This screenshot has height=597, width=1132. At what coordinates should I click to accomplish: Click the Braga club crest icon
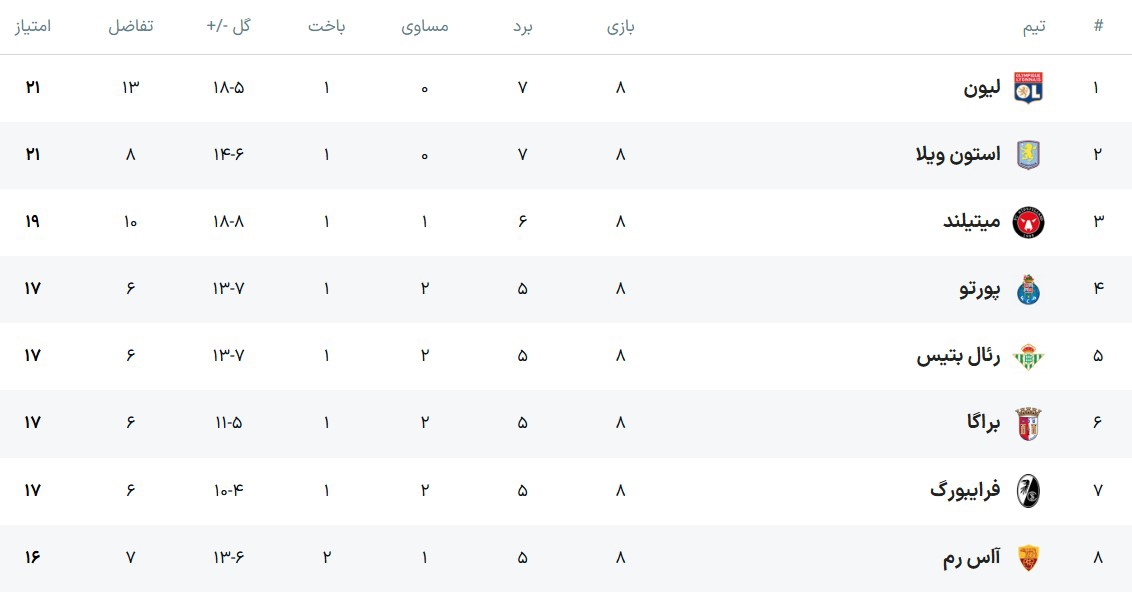click(1028, 423)
